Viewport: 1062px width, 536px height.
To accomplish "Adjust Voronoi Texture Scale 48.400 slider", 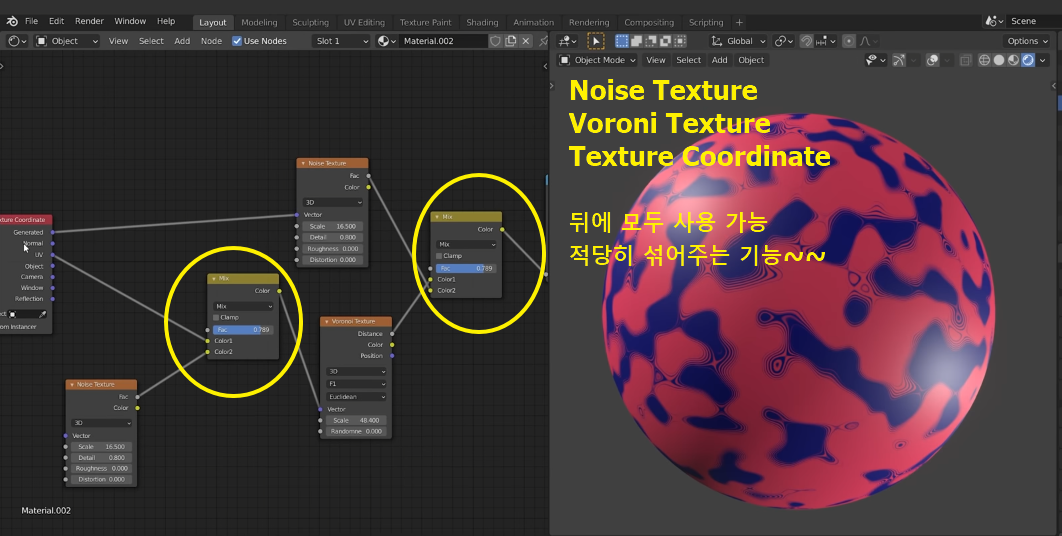I will tap(356, 420).
